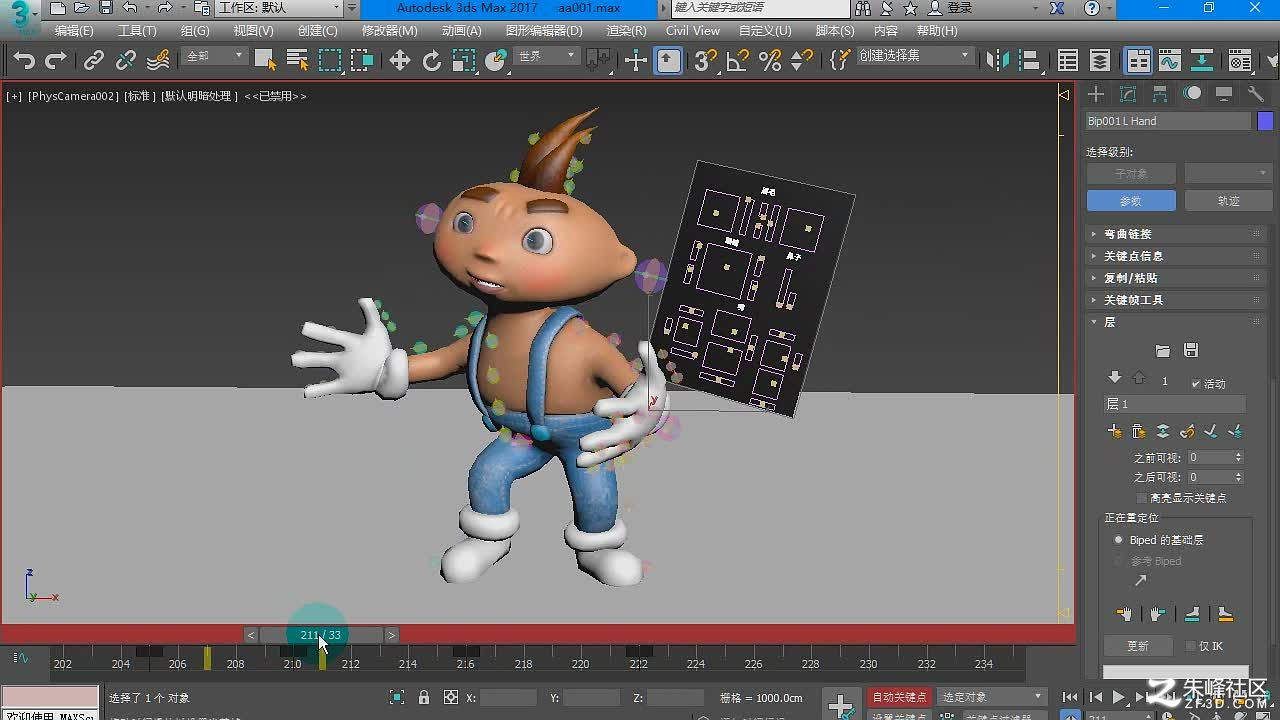Open the Create command panel tab
Viewport: 1280px width, 720px height.
[1096, 94]
